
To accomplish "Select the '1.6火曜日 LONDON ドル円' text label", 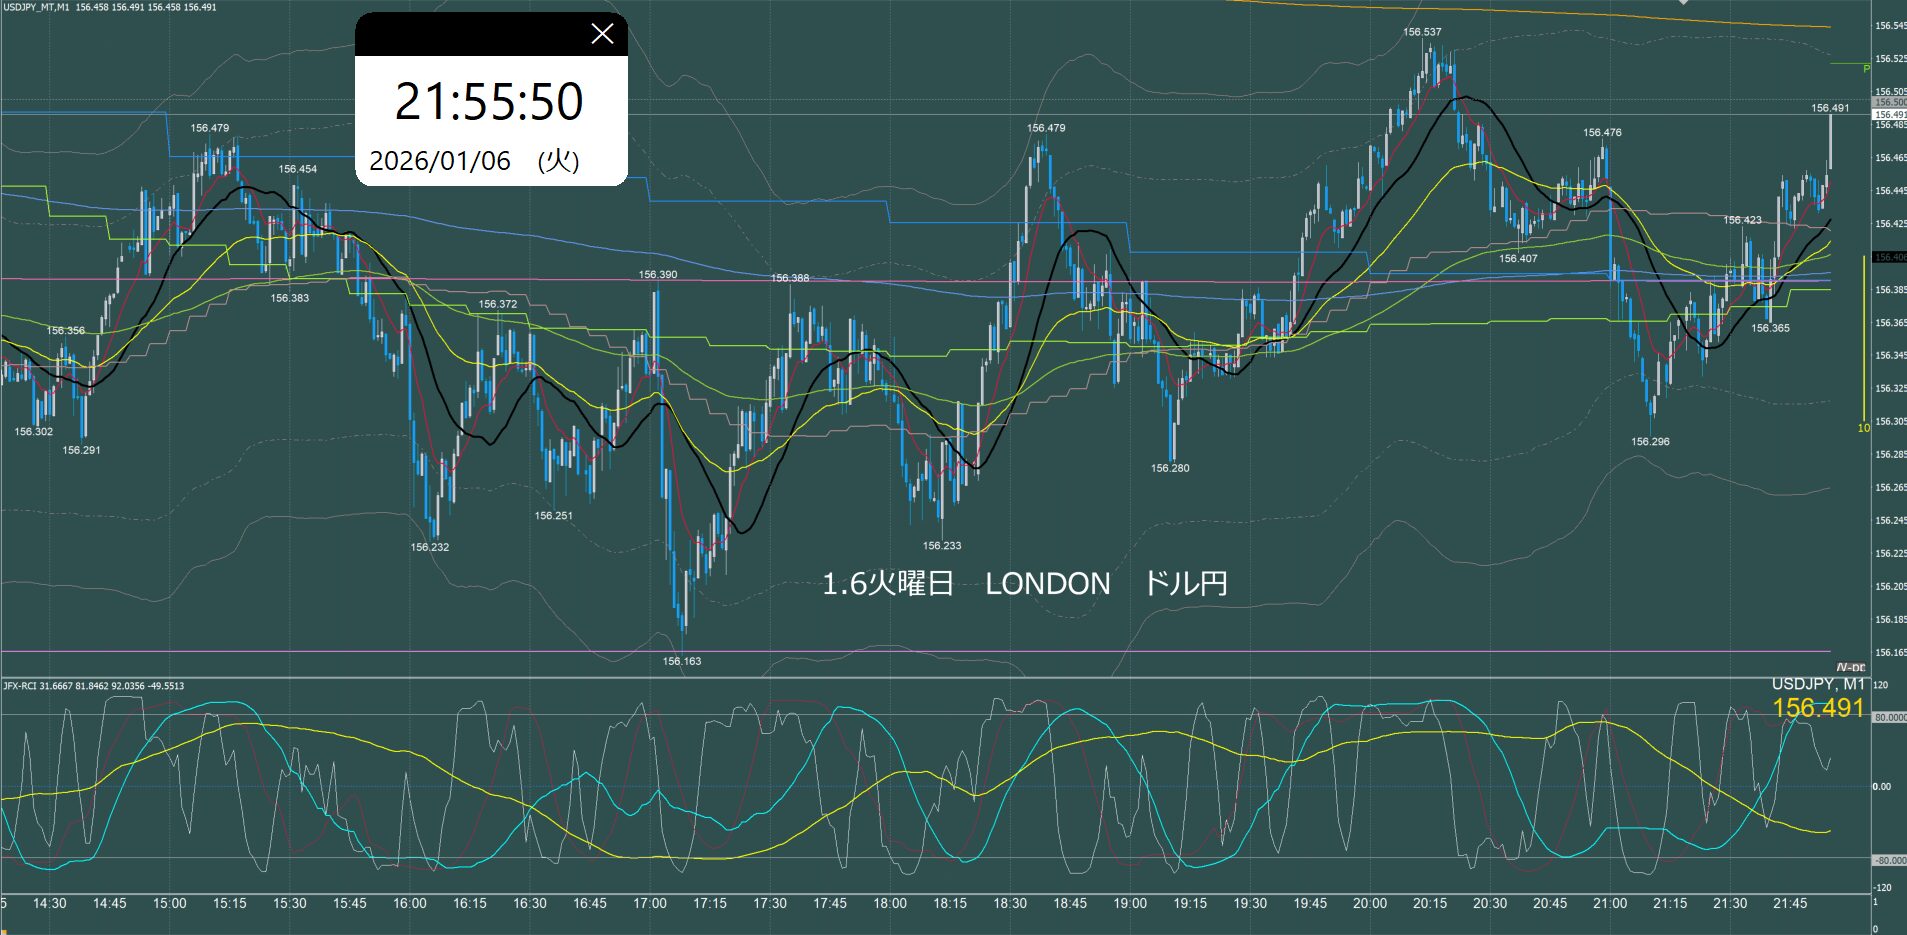I will pyautogui.click(x=1024, y=584).
